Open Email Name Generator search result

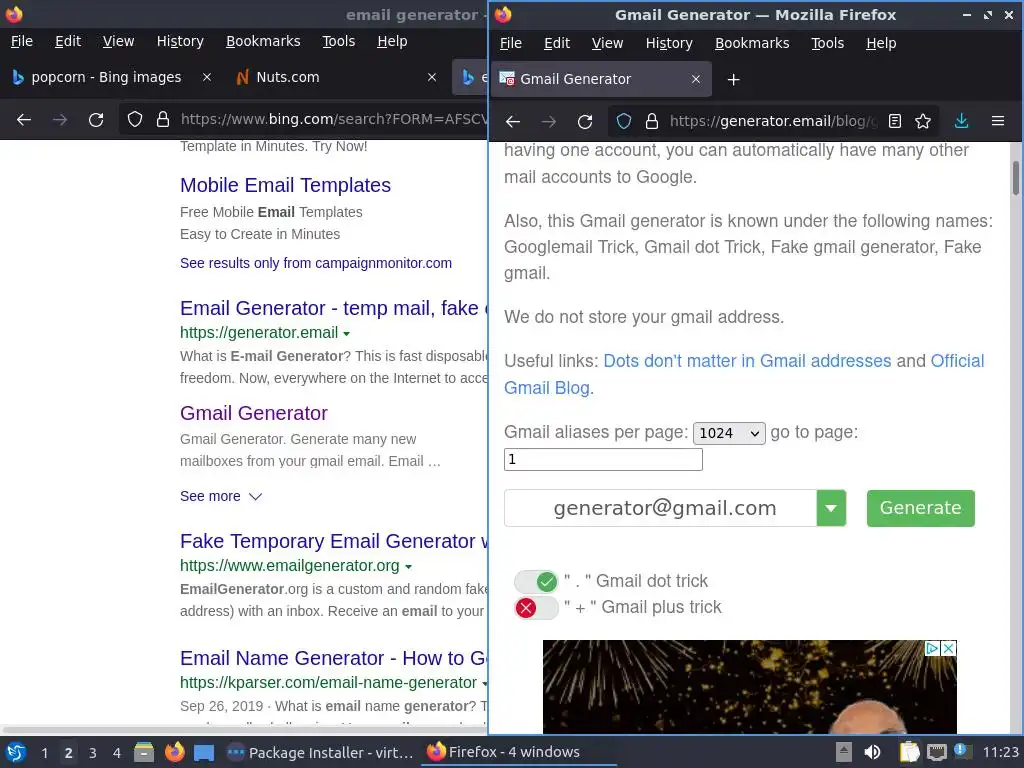click(x=334, y=658)
